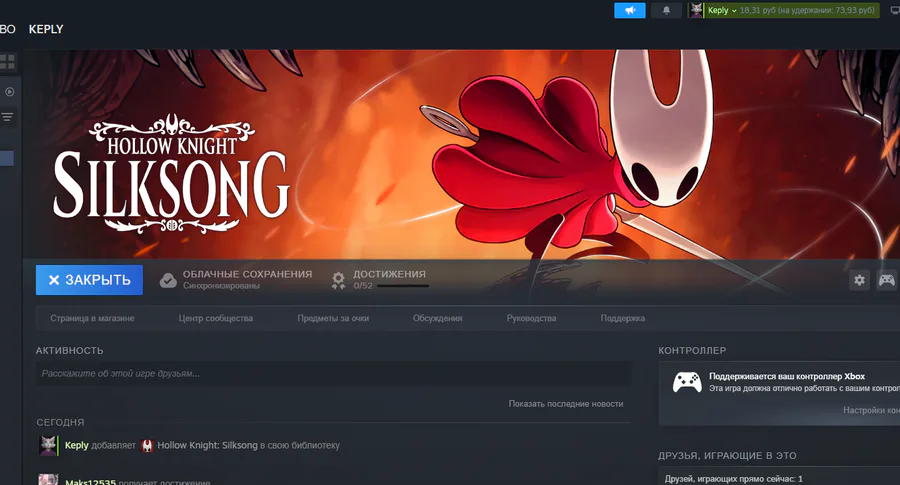Viewport: 900px width, 485px height.
Task: Click the Xbox controller icon in КОНТРОЛЛЕР panel
Action: point(687,382)
